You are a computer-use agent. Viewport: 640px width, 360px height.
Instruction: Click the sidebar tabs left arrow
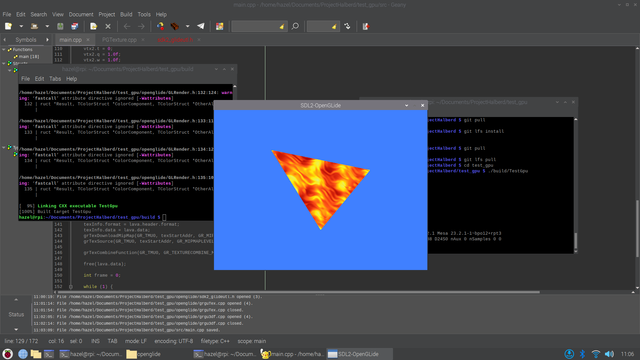click(x=4, y=40)
